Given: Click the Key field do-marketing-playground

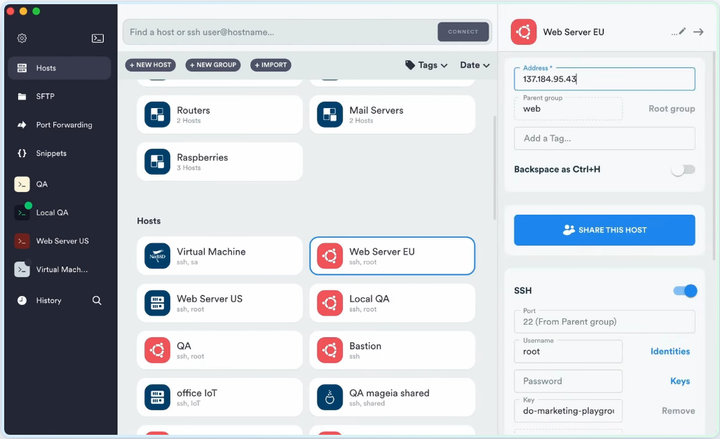Looking at the screenshot, I should click(x=568, y=411).
